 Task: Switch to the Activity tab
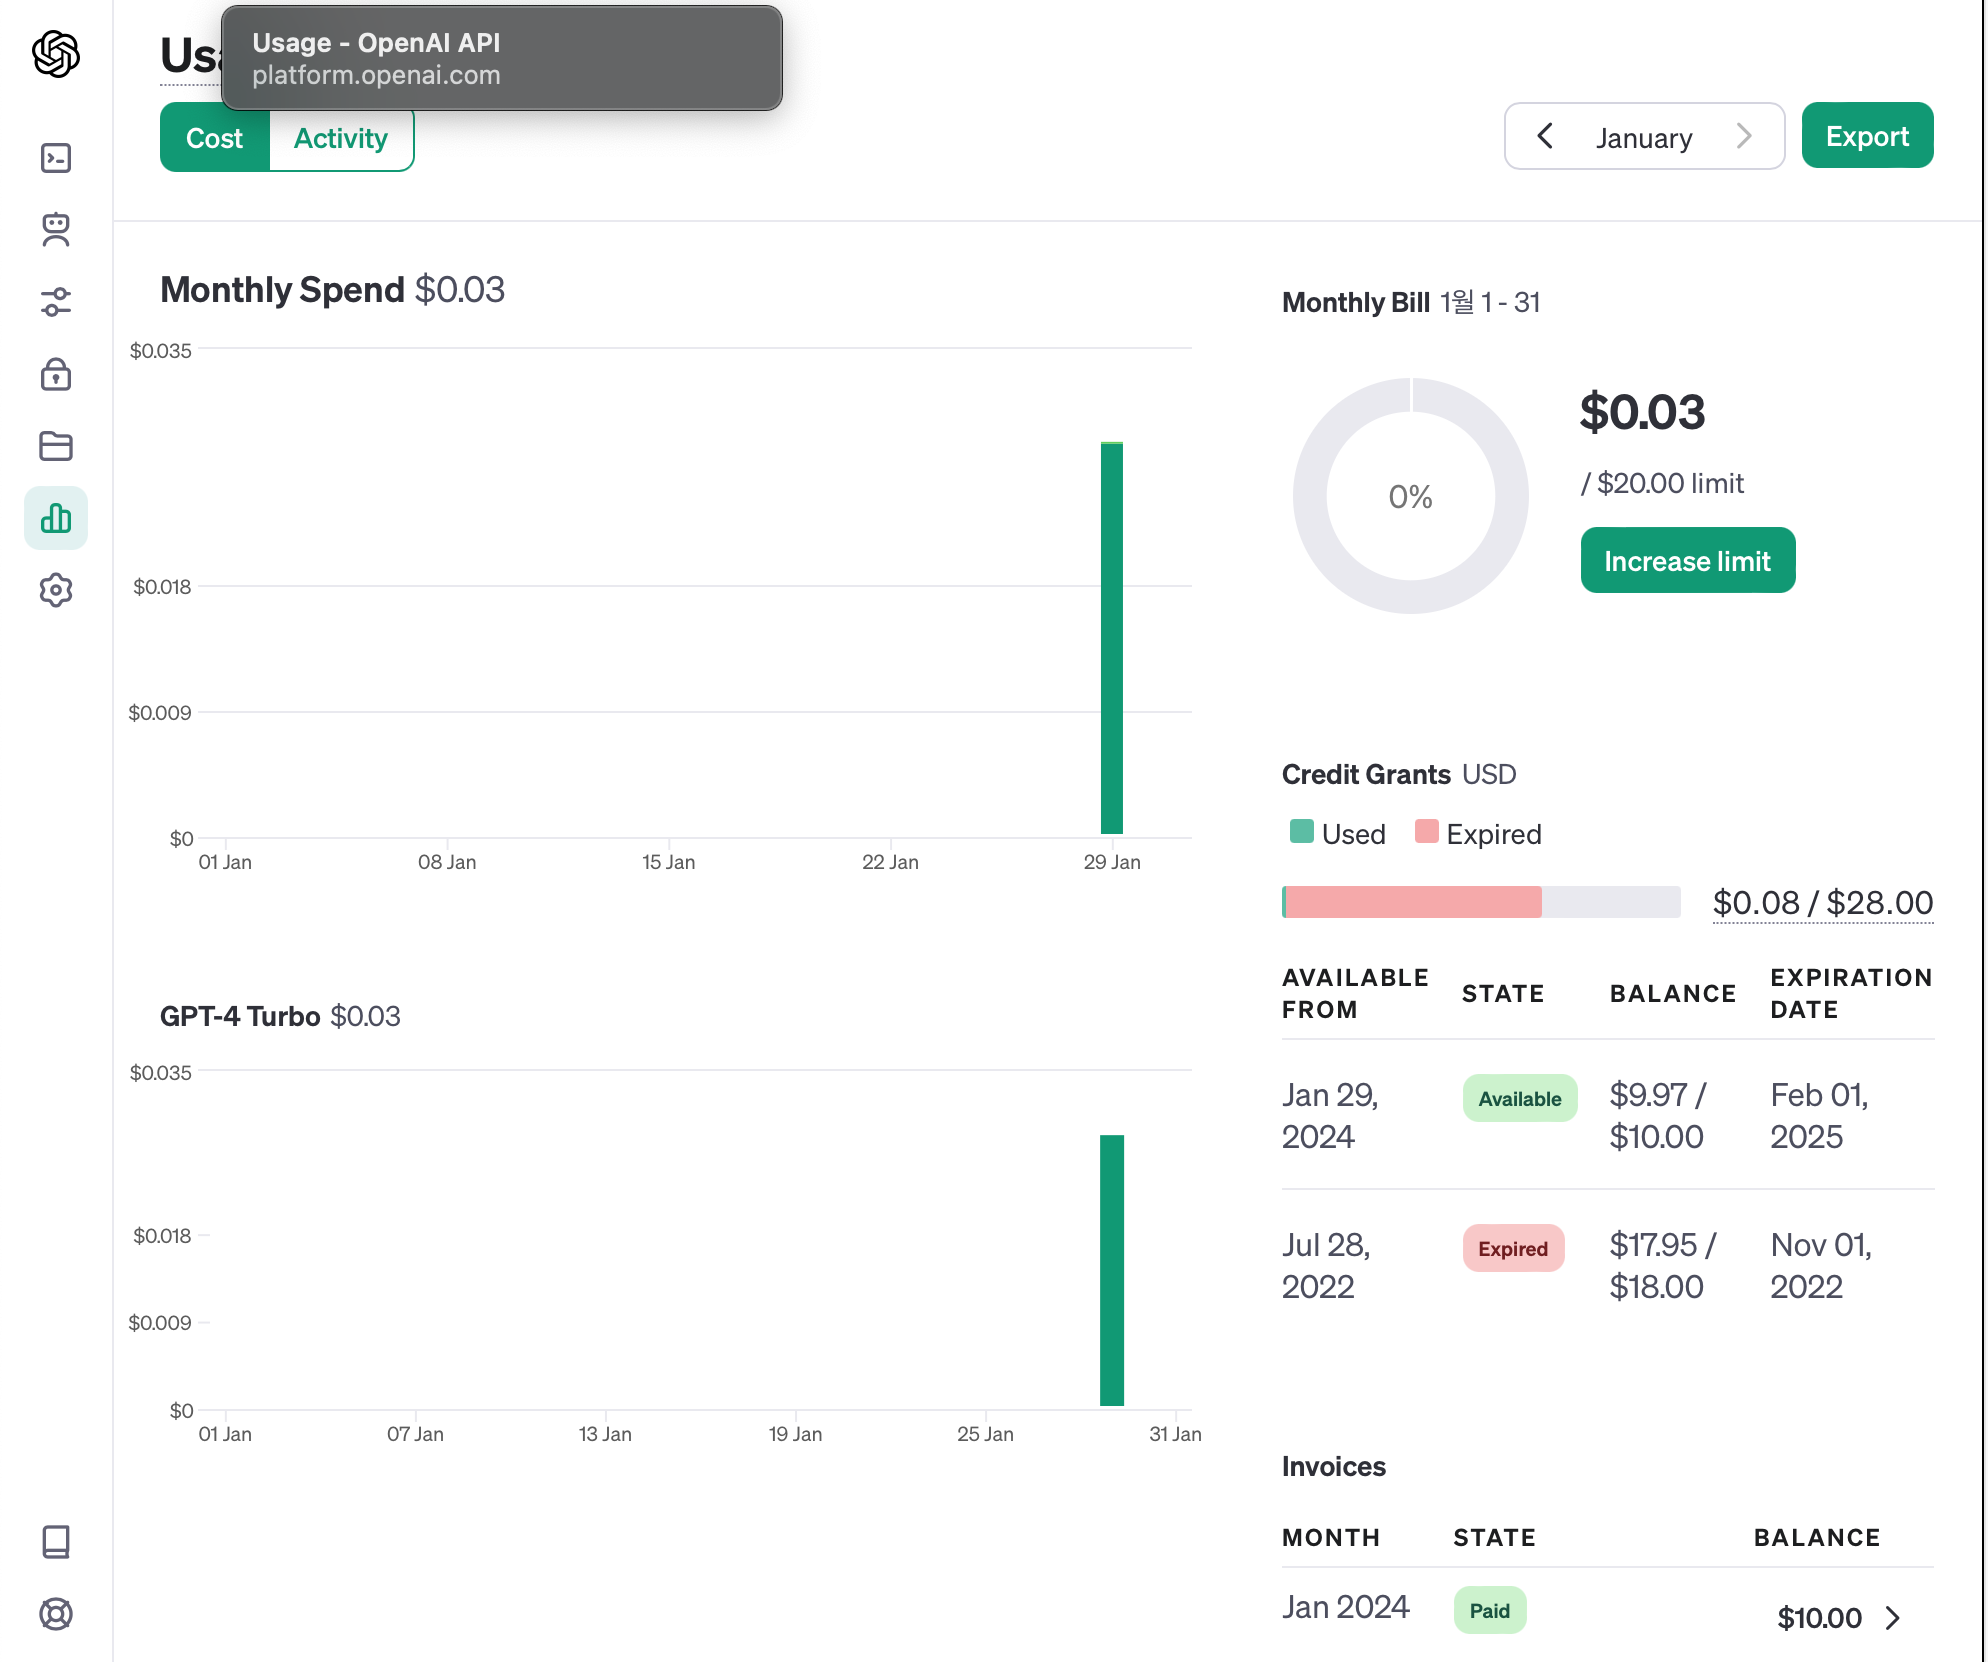pyautogui.click(x=340, y=138)
